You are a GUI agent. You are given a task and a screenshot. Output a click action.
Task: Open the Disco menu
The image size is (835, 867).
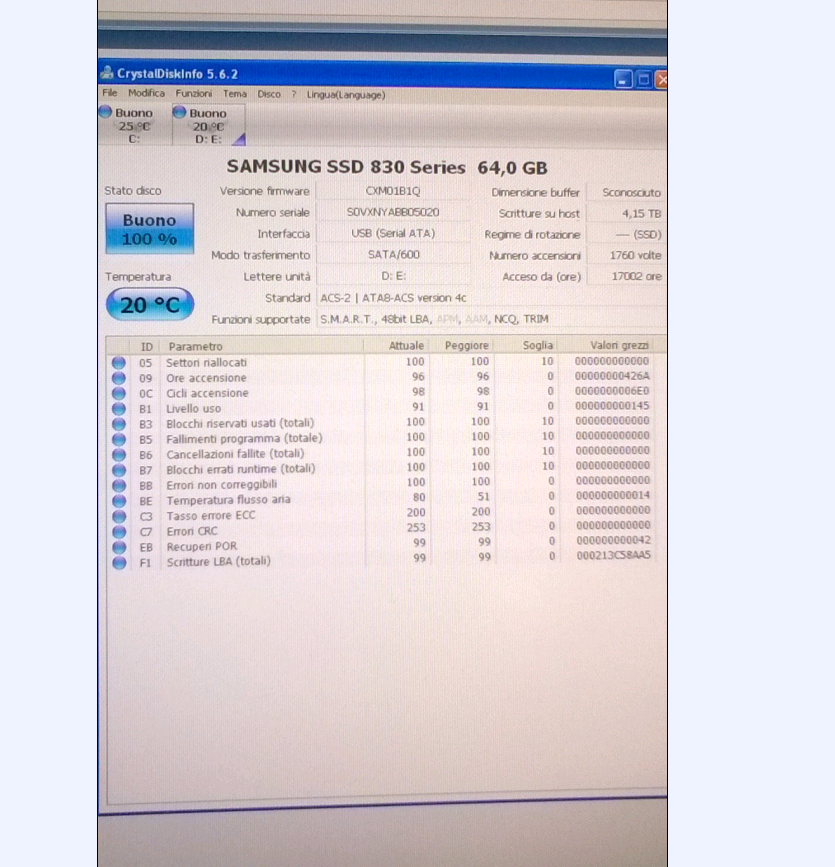pyautogui.click(x=269, y=94)
